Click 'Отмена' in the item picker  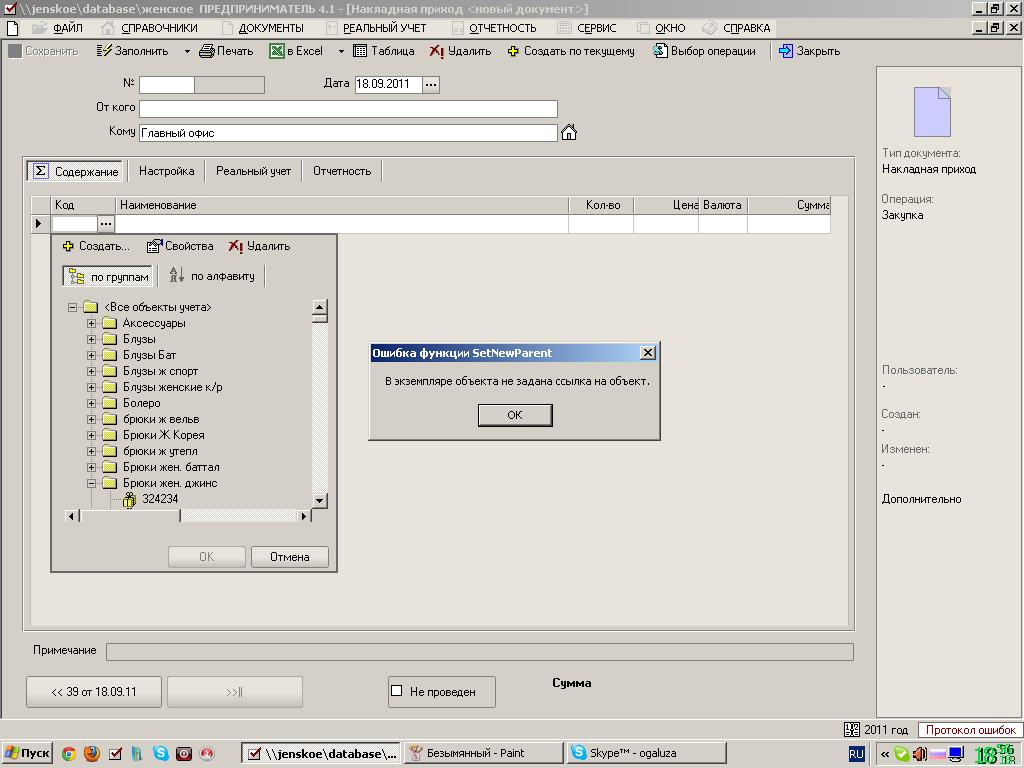coord(290,557)
